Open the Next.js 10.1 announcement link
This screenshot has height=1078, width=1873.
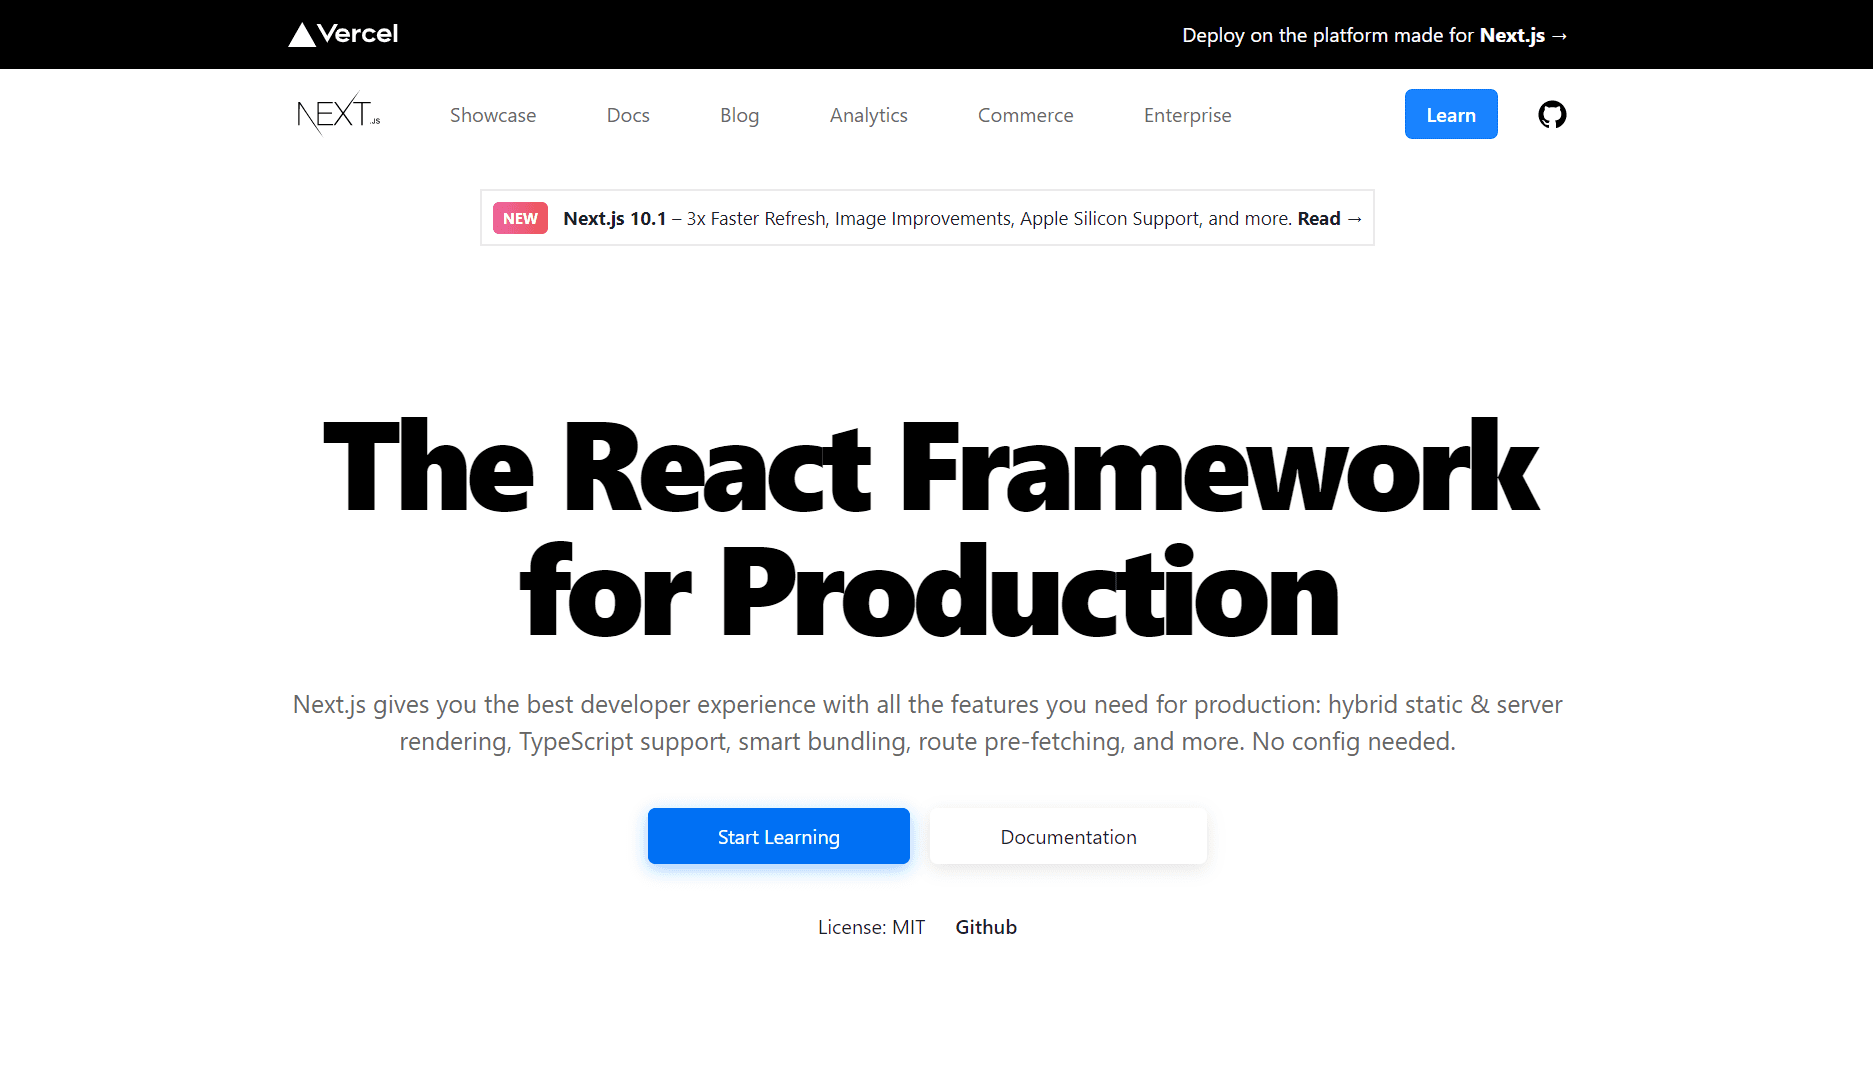click(x=927, y=218)
